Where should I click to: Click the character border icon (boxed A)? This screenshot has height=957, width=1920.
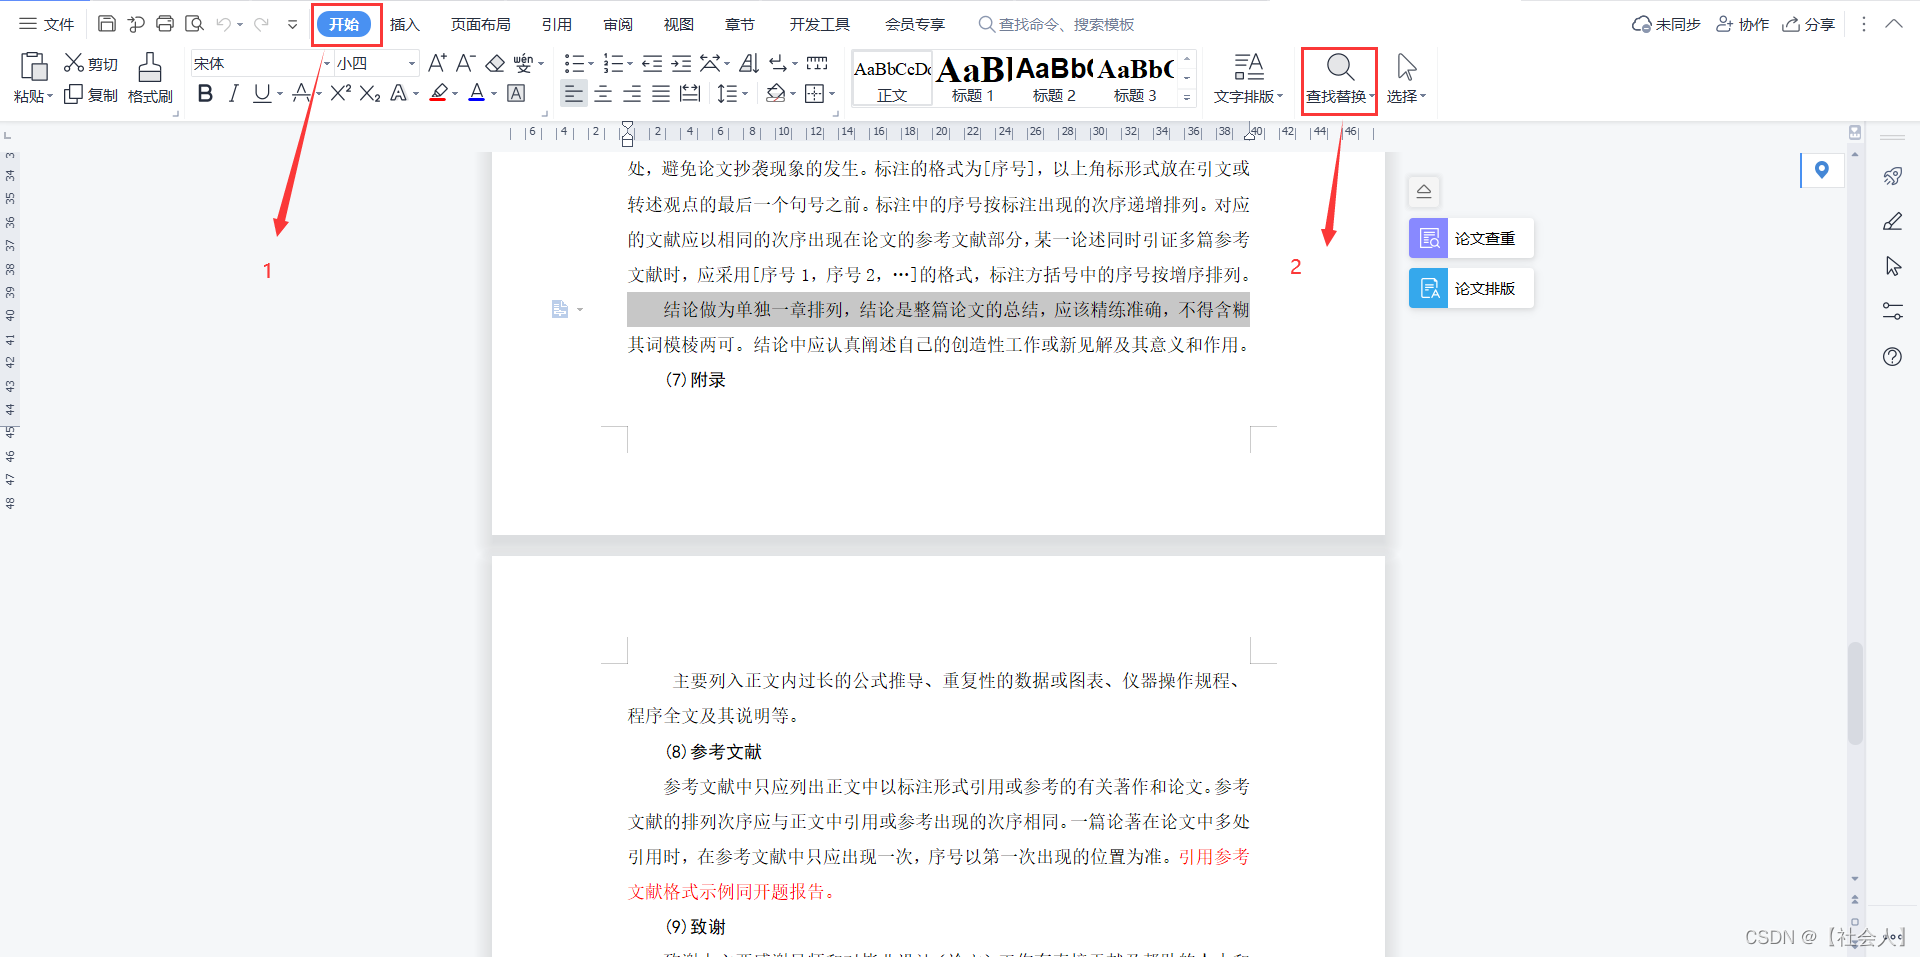[516, 93]
